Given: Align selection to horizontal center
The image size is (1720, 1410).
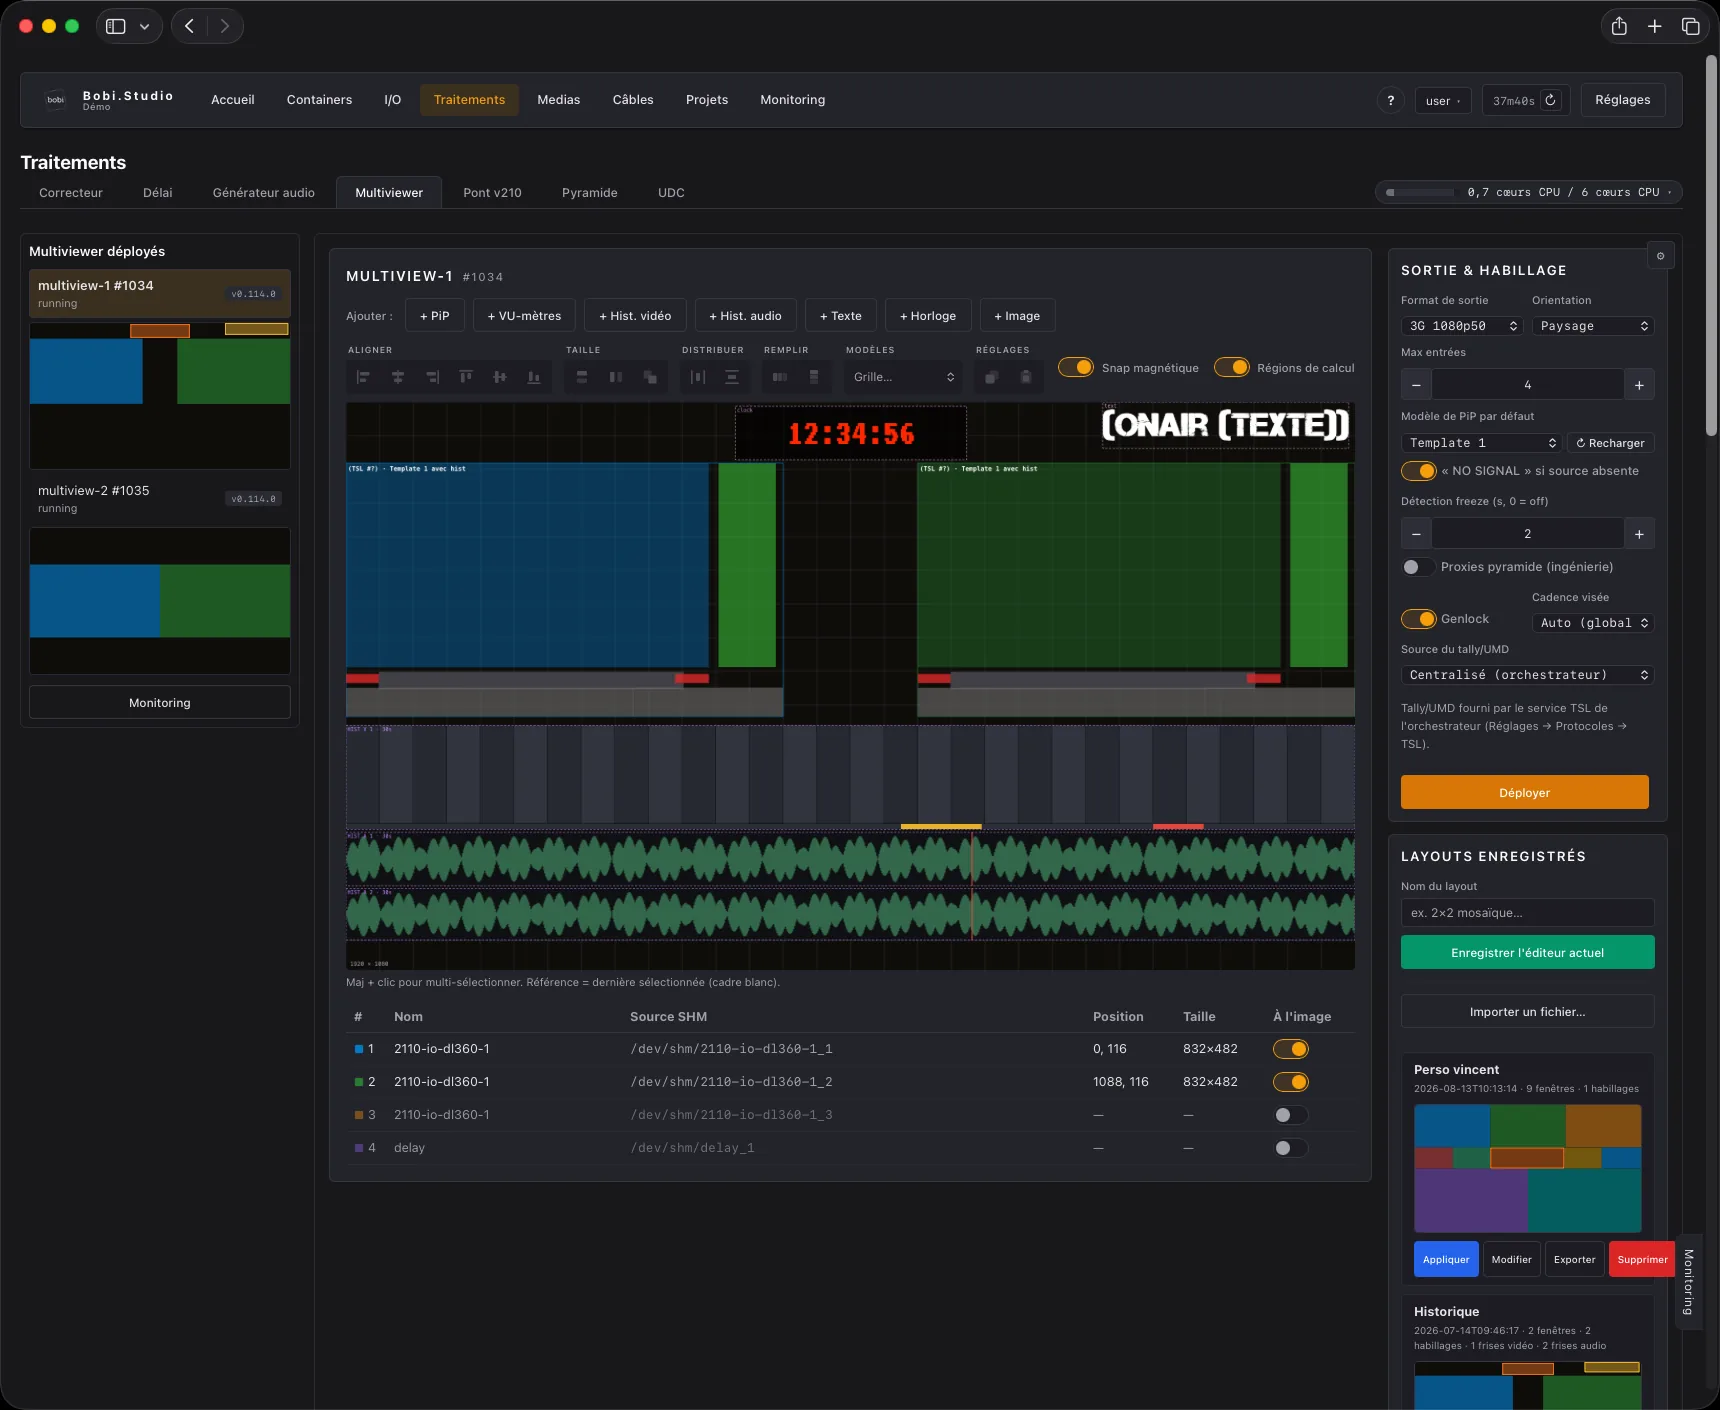Looking at the screenshot, I should pyautogui.click(x=398, y=377).
